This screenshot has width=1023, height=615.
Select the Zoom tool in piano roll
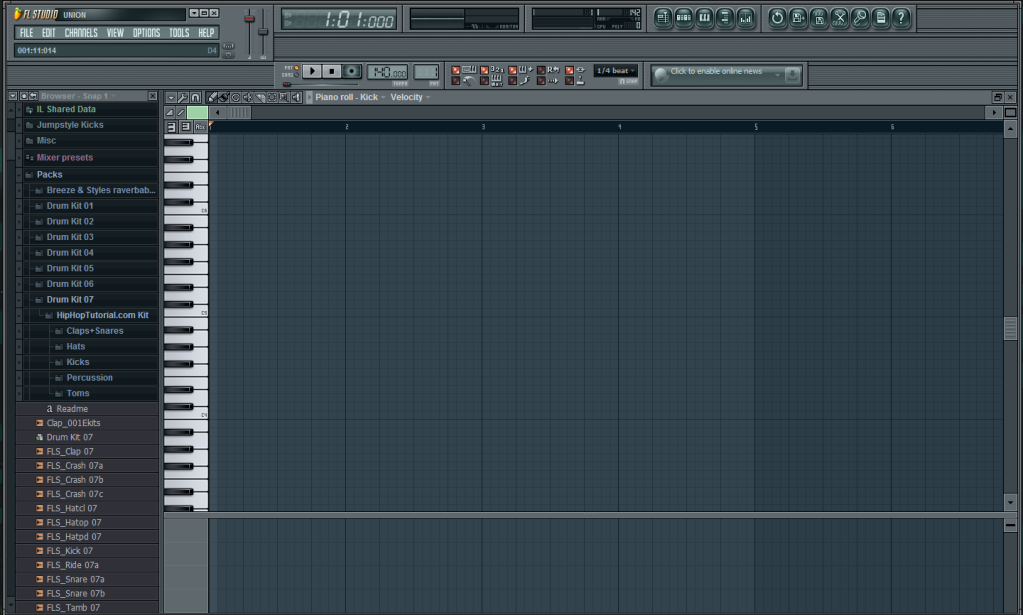click(284, 97)
